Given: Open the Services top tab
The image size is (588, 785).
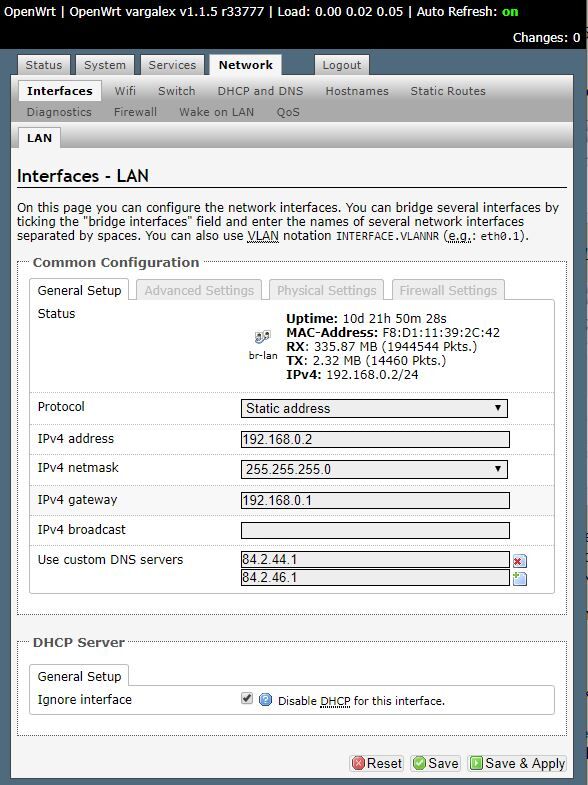Looking at the screenshot, I should (x=172, y=65).
